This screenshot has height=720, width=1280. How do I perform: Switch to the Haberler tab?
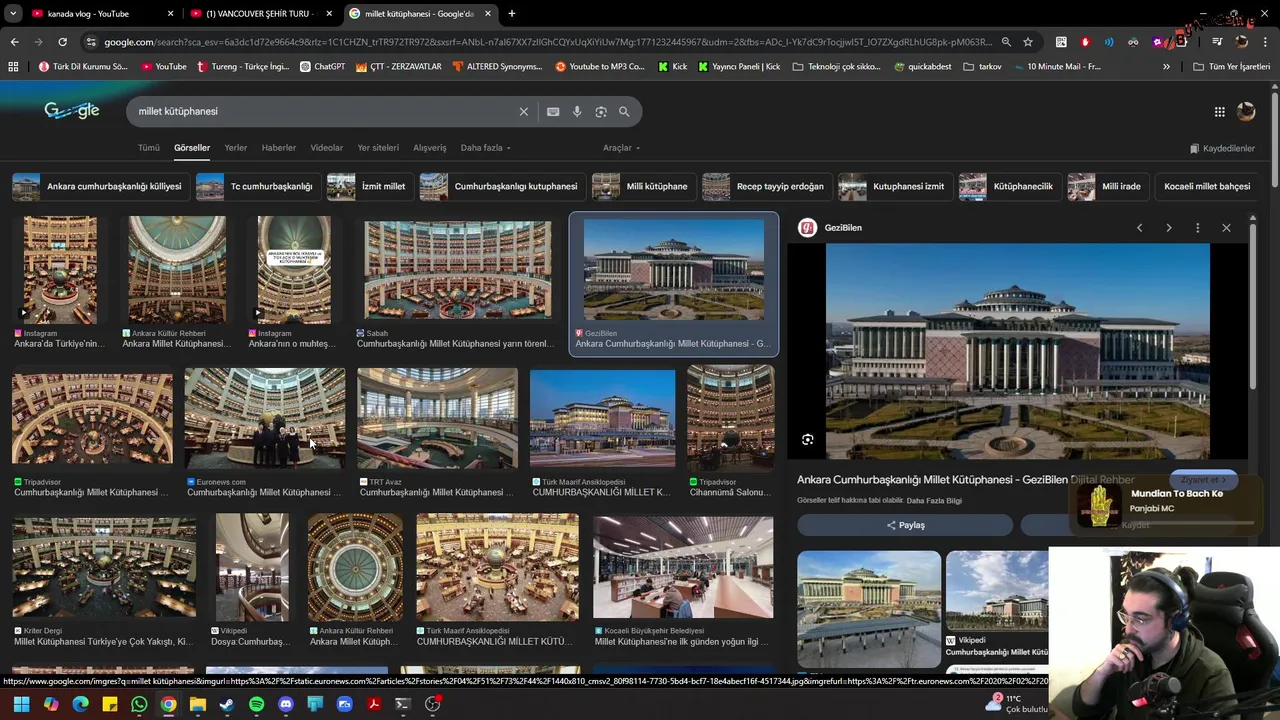[279, 148]
